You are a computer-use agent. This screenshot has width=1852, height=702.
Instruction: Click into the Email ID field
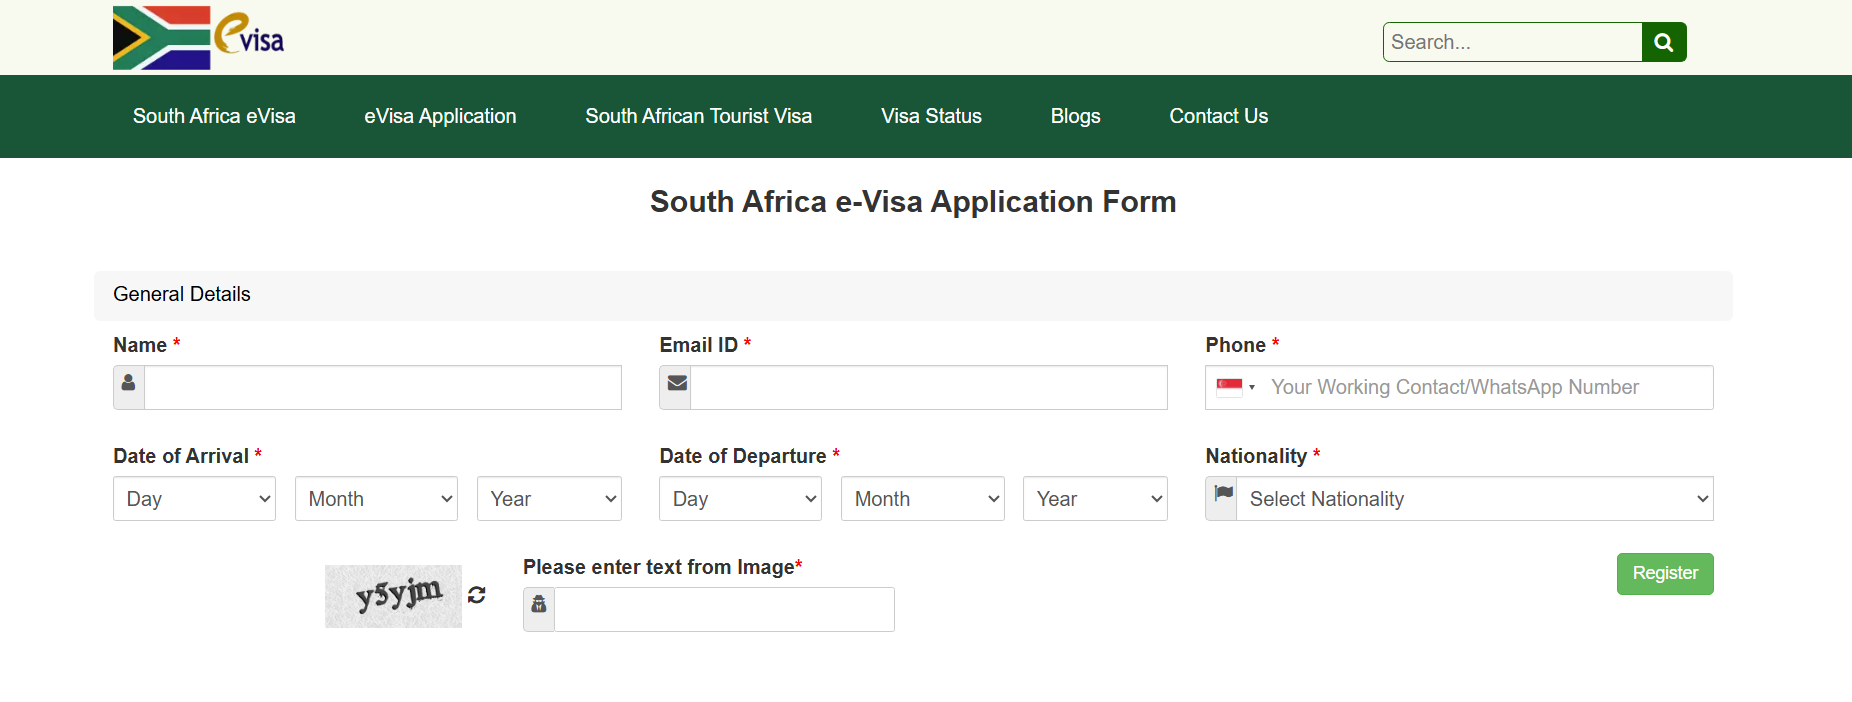coord(928,387)
